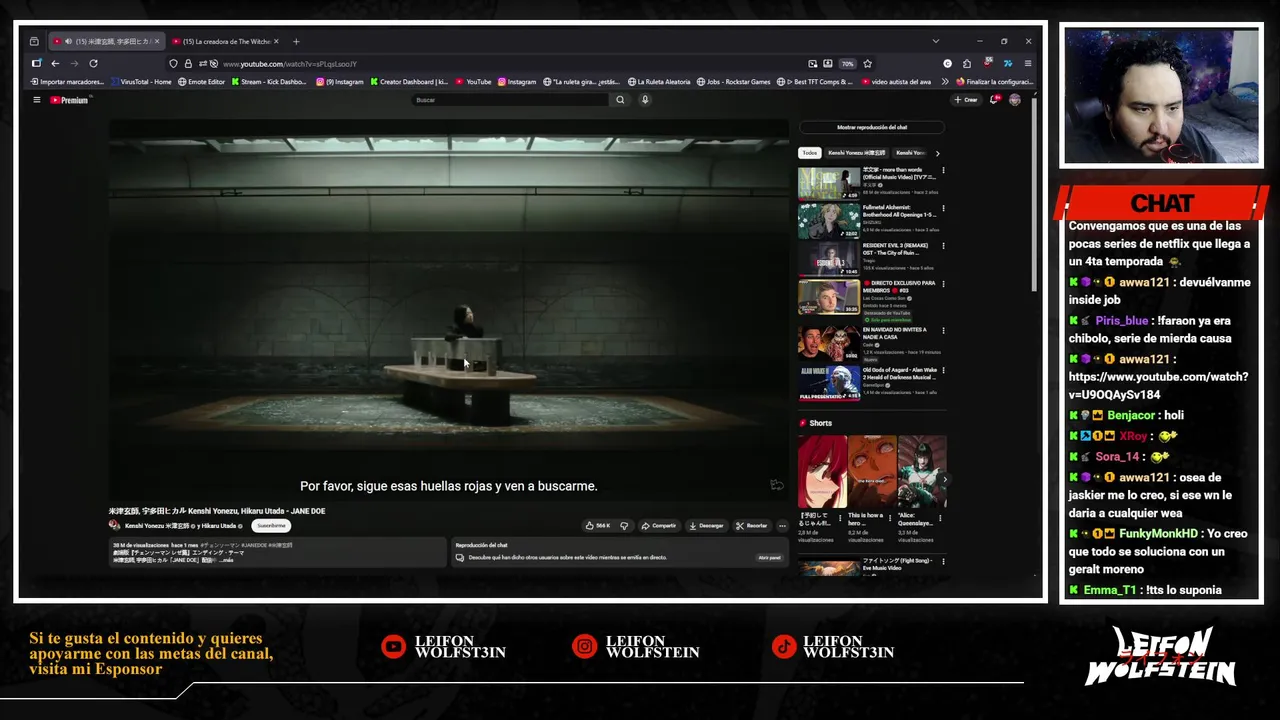Download the video with Descargar button
Screen dimensions: 1280x720
(707, 525)
